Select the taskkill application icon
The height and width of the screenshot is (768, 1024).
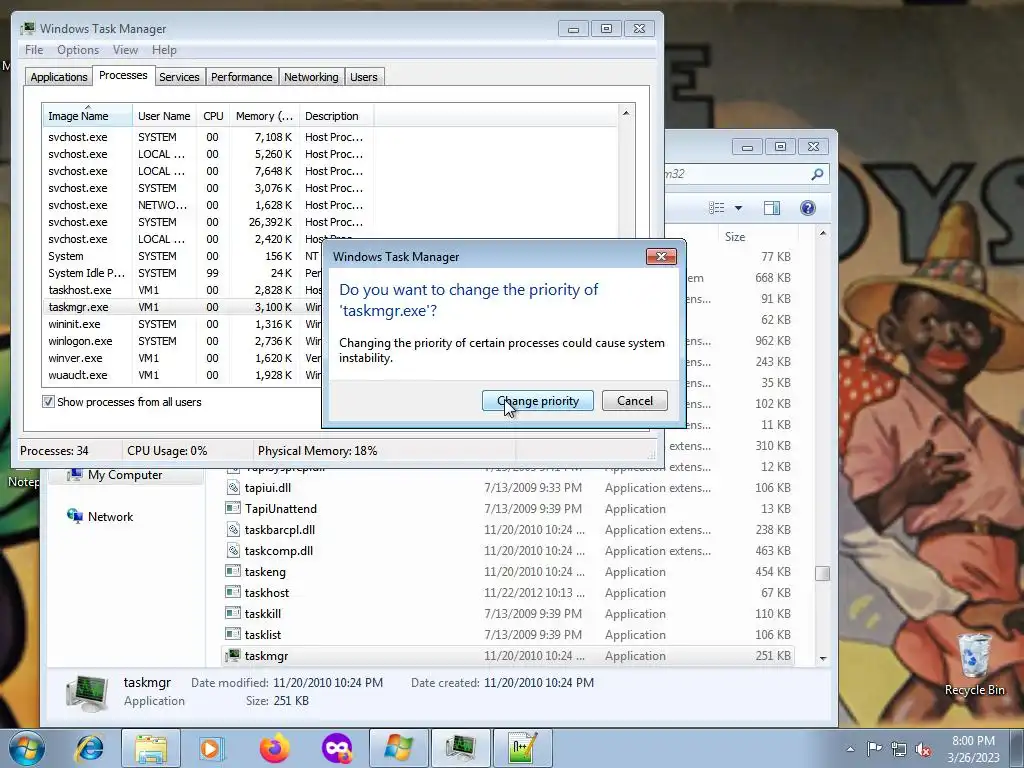click(233, 613)
